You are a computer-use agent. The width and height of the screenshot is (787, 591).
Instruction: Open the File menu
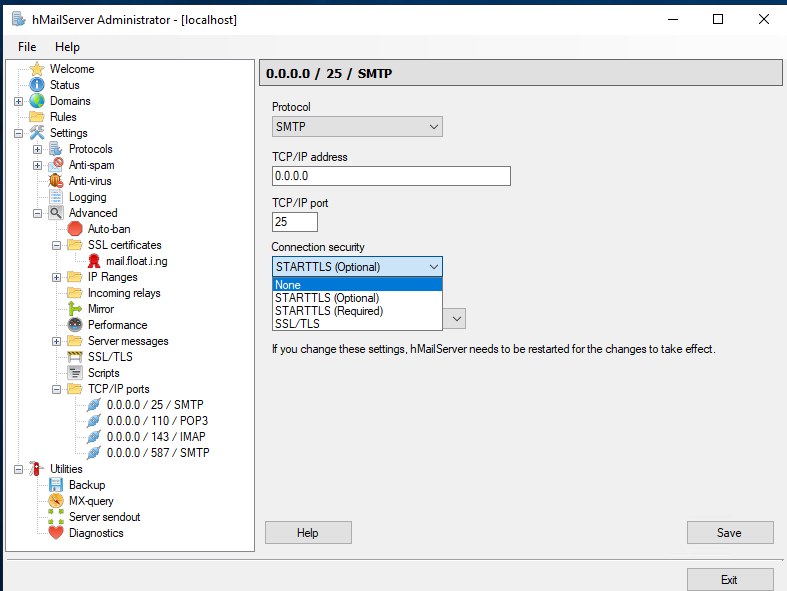click(x=27, y=47)
